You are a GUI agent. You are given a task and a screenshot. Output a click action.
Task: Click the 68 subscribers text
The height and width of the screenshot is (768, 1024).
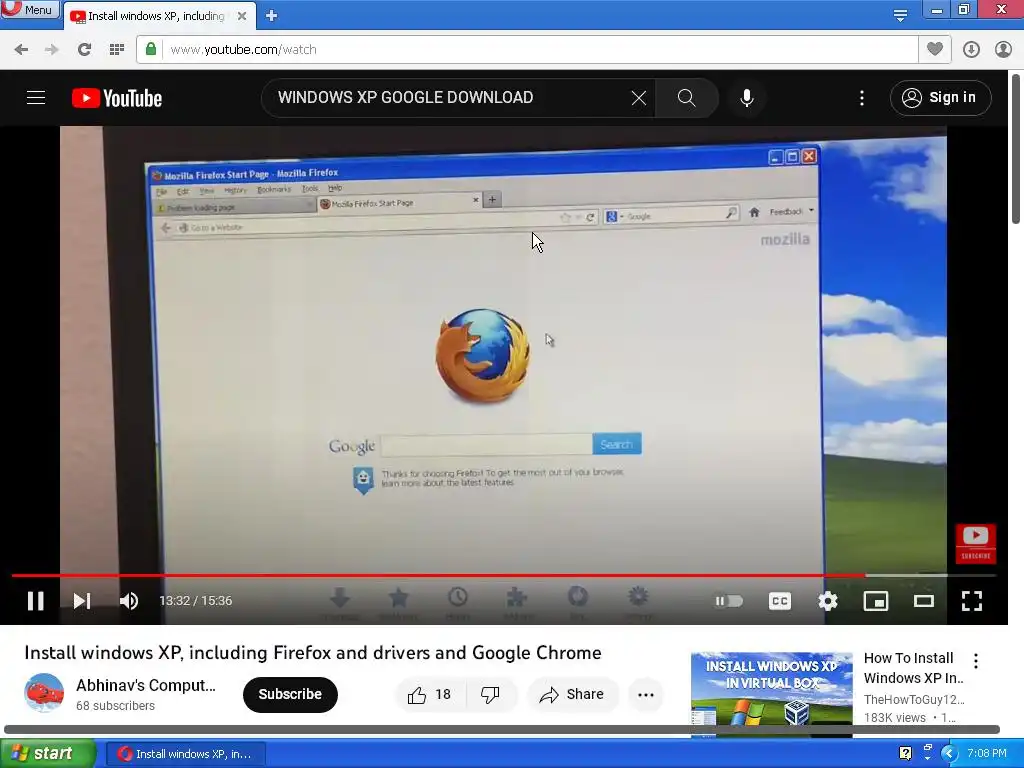coord(116,706)
